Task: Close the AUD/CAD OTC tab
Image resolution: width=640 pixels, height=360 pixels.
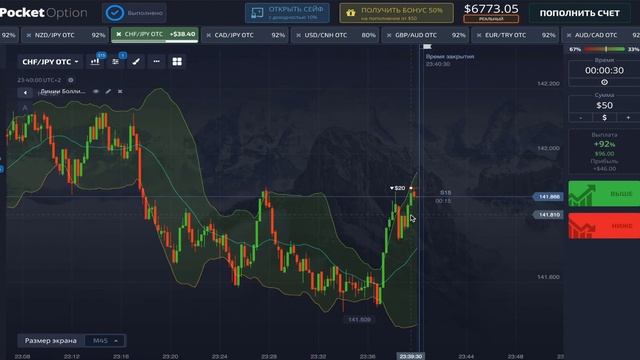Action: [x=569, y=36]
